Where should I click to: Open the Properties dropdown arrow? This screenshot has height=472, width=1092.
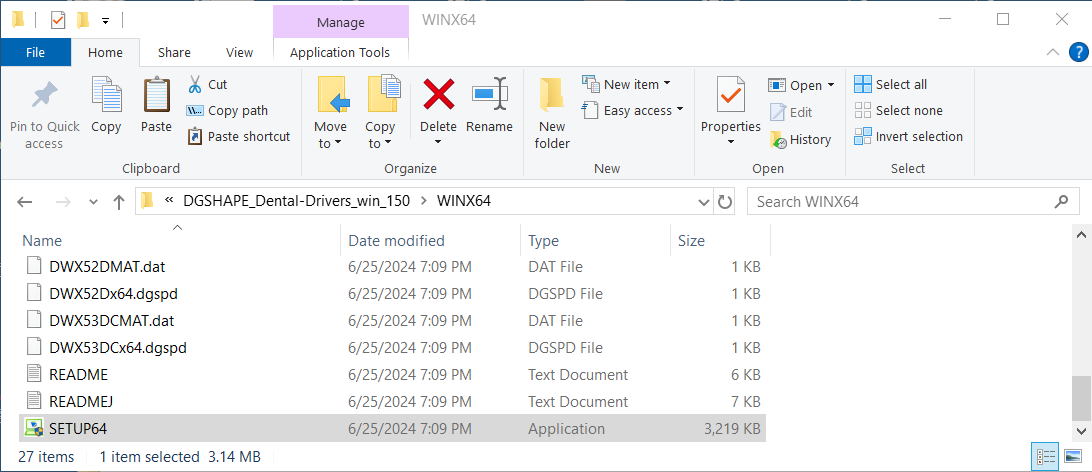click(x=731, y=143)
